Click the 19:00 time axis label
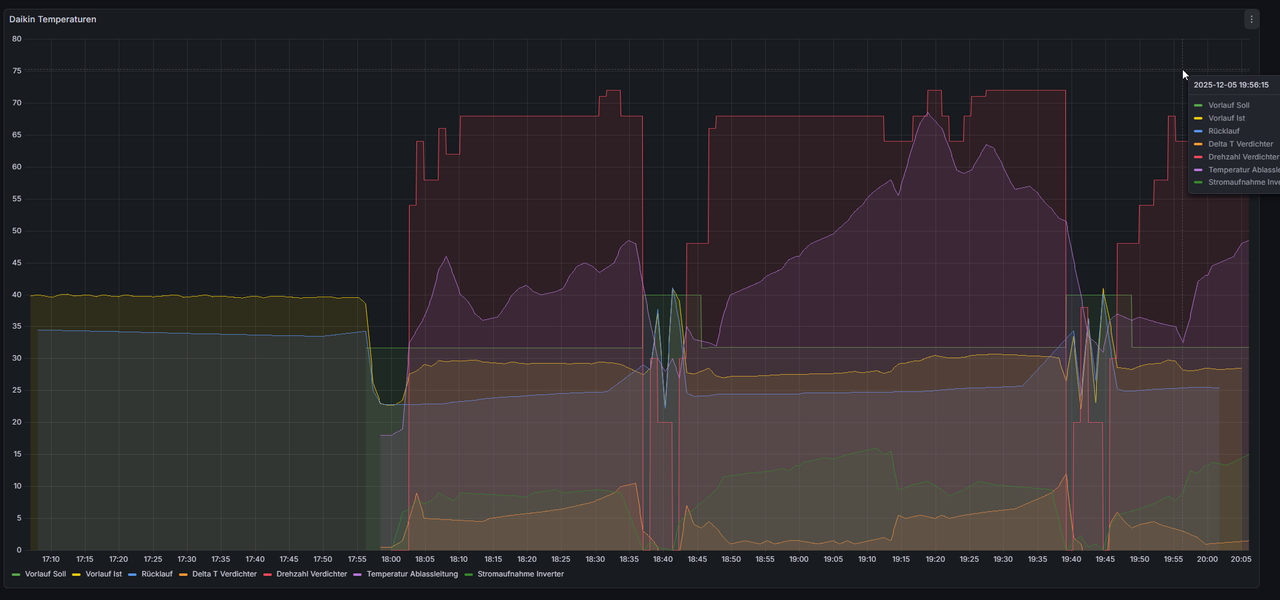This screenshot has height=600, width=1280. click(x=799, y=559)
